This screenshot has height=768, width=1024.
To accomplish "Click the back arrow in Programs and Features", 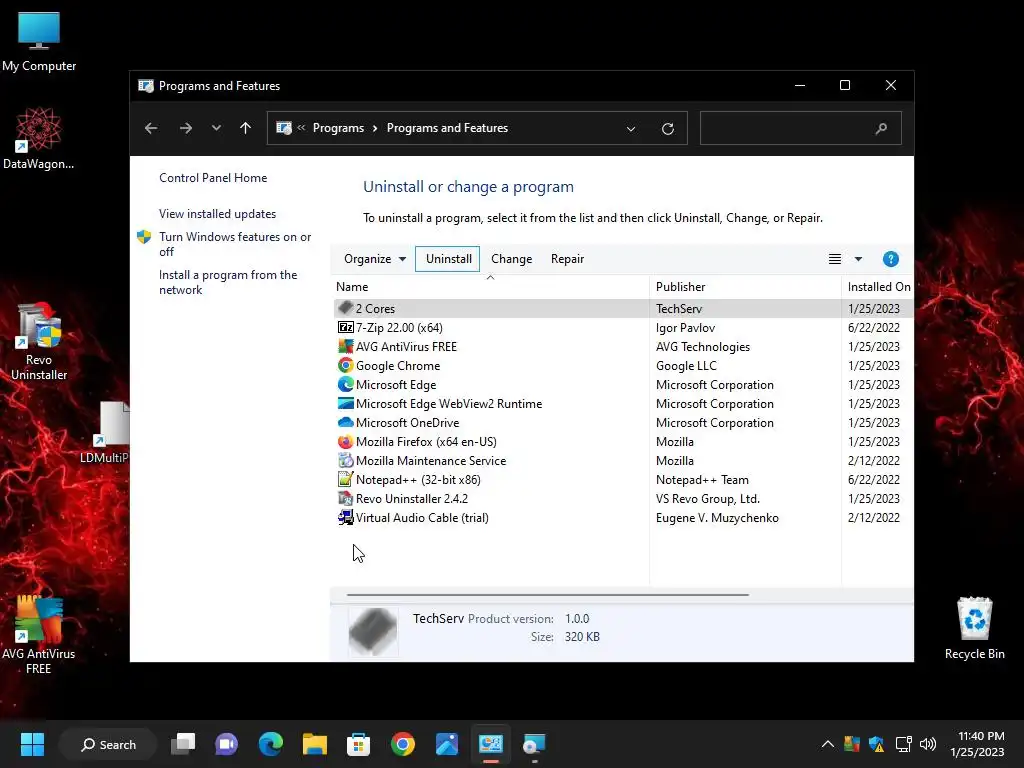I will pos(151,128).
